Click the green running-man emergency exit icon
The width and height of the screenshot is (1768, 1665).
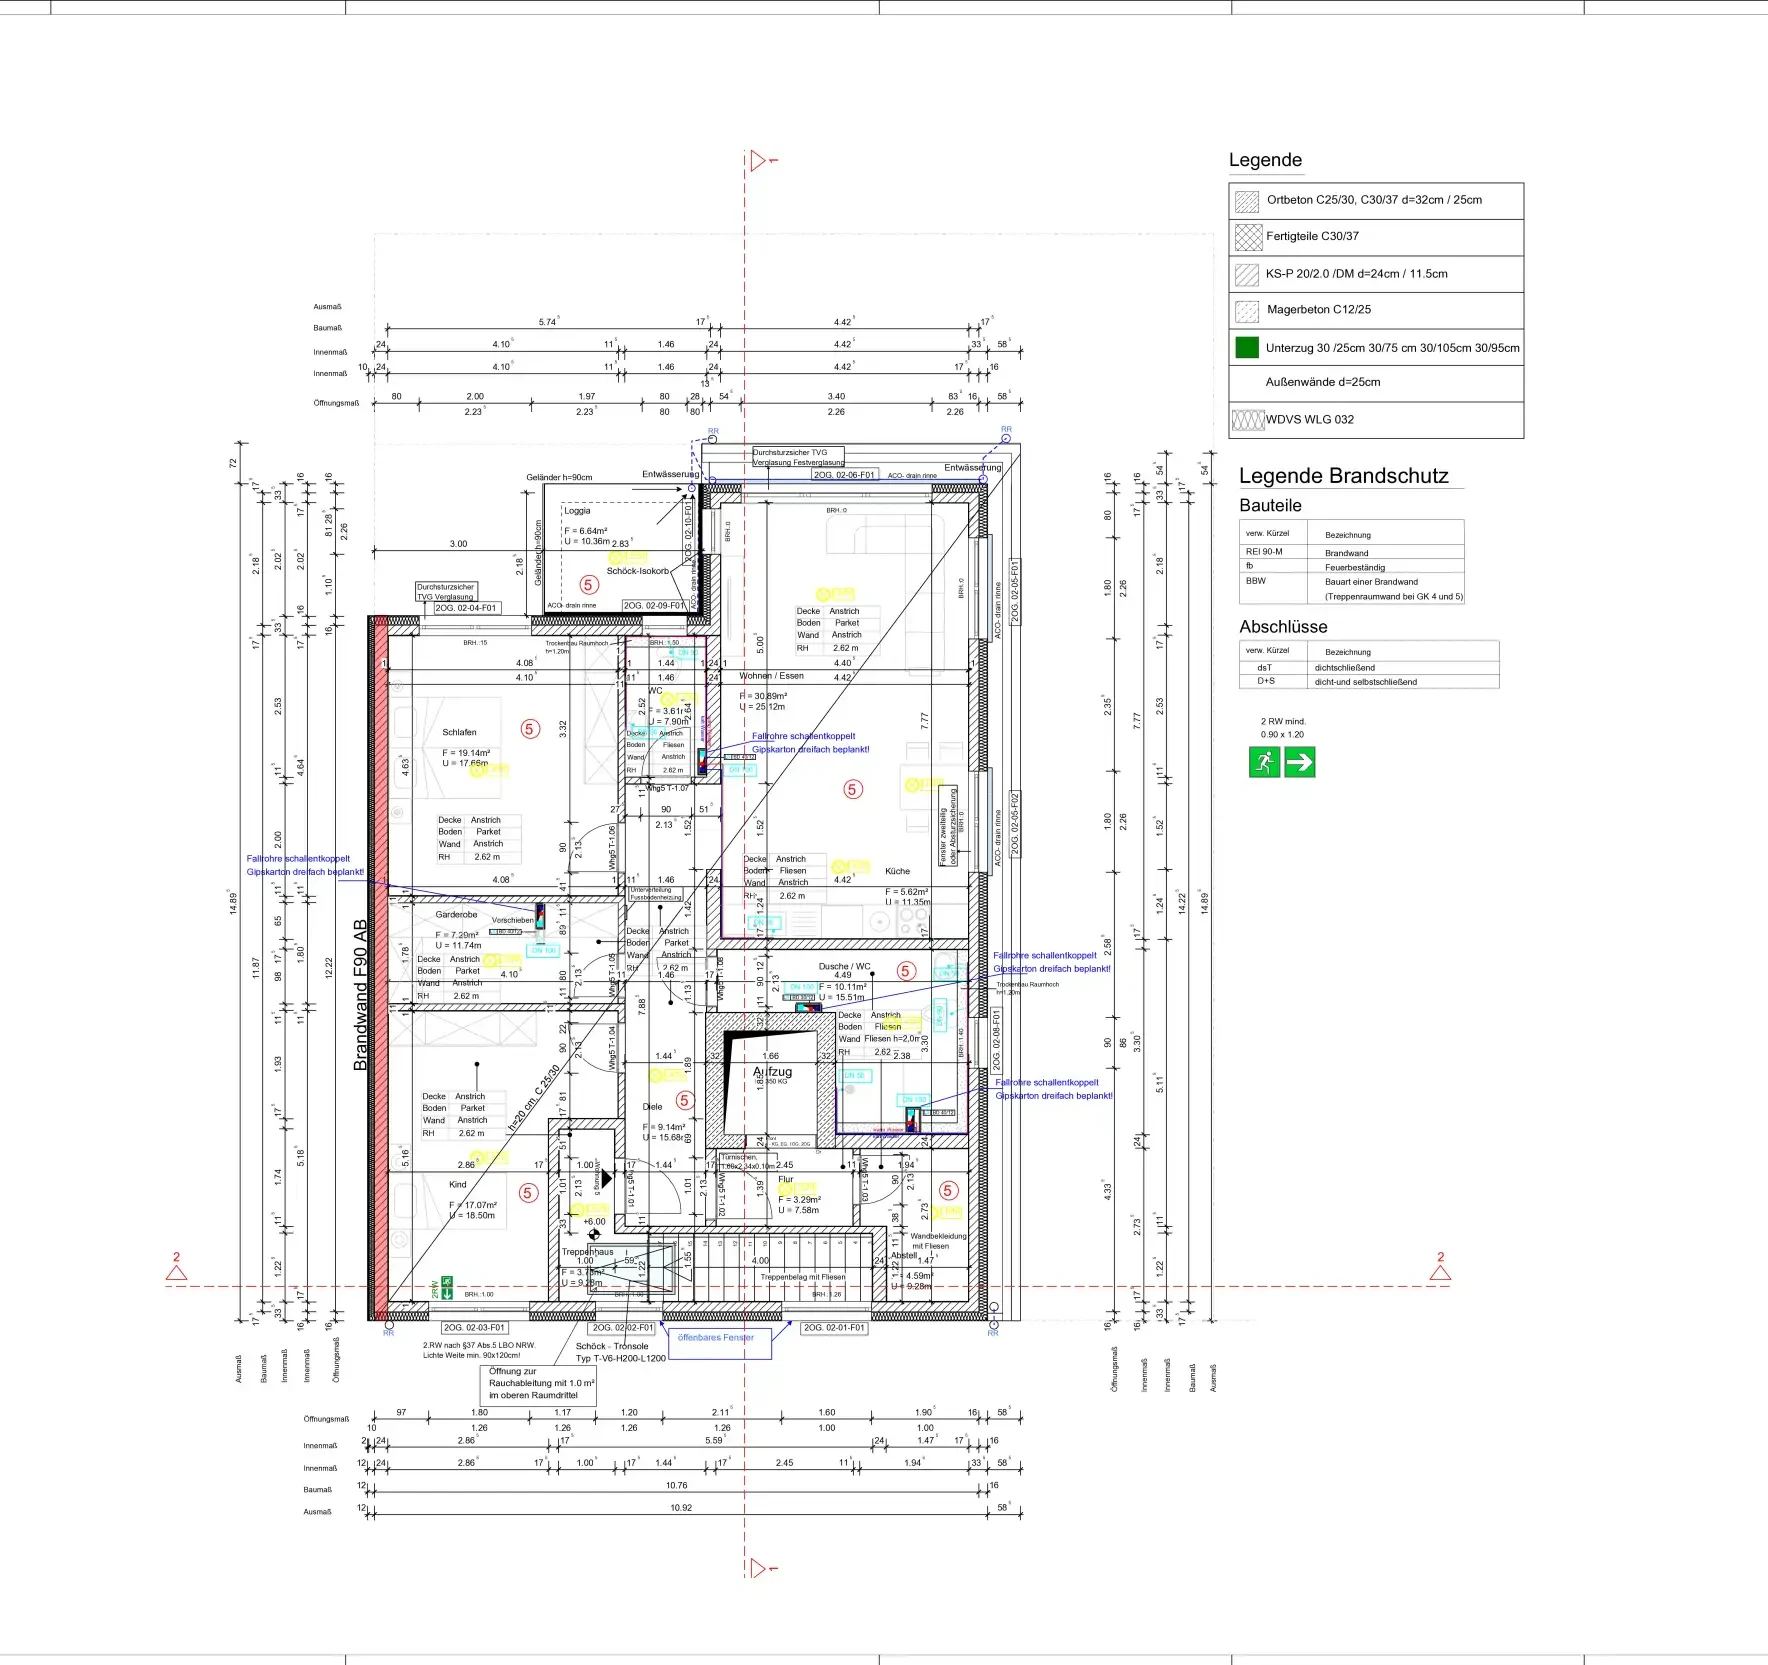(x=1264, y=762)
